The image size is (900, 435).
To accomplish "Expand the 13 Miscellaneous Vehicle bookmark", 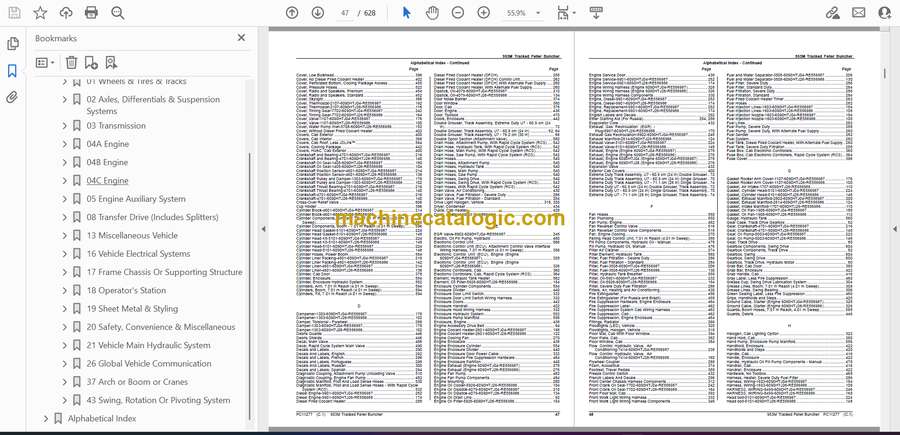I will point(64,236).
